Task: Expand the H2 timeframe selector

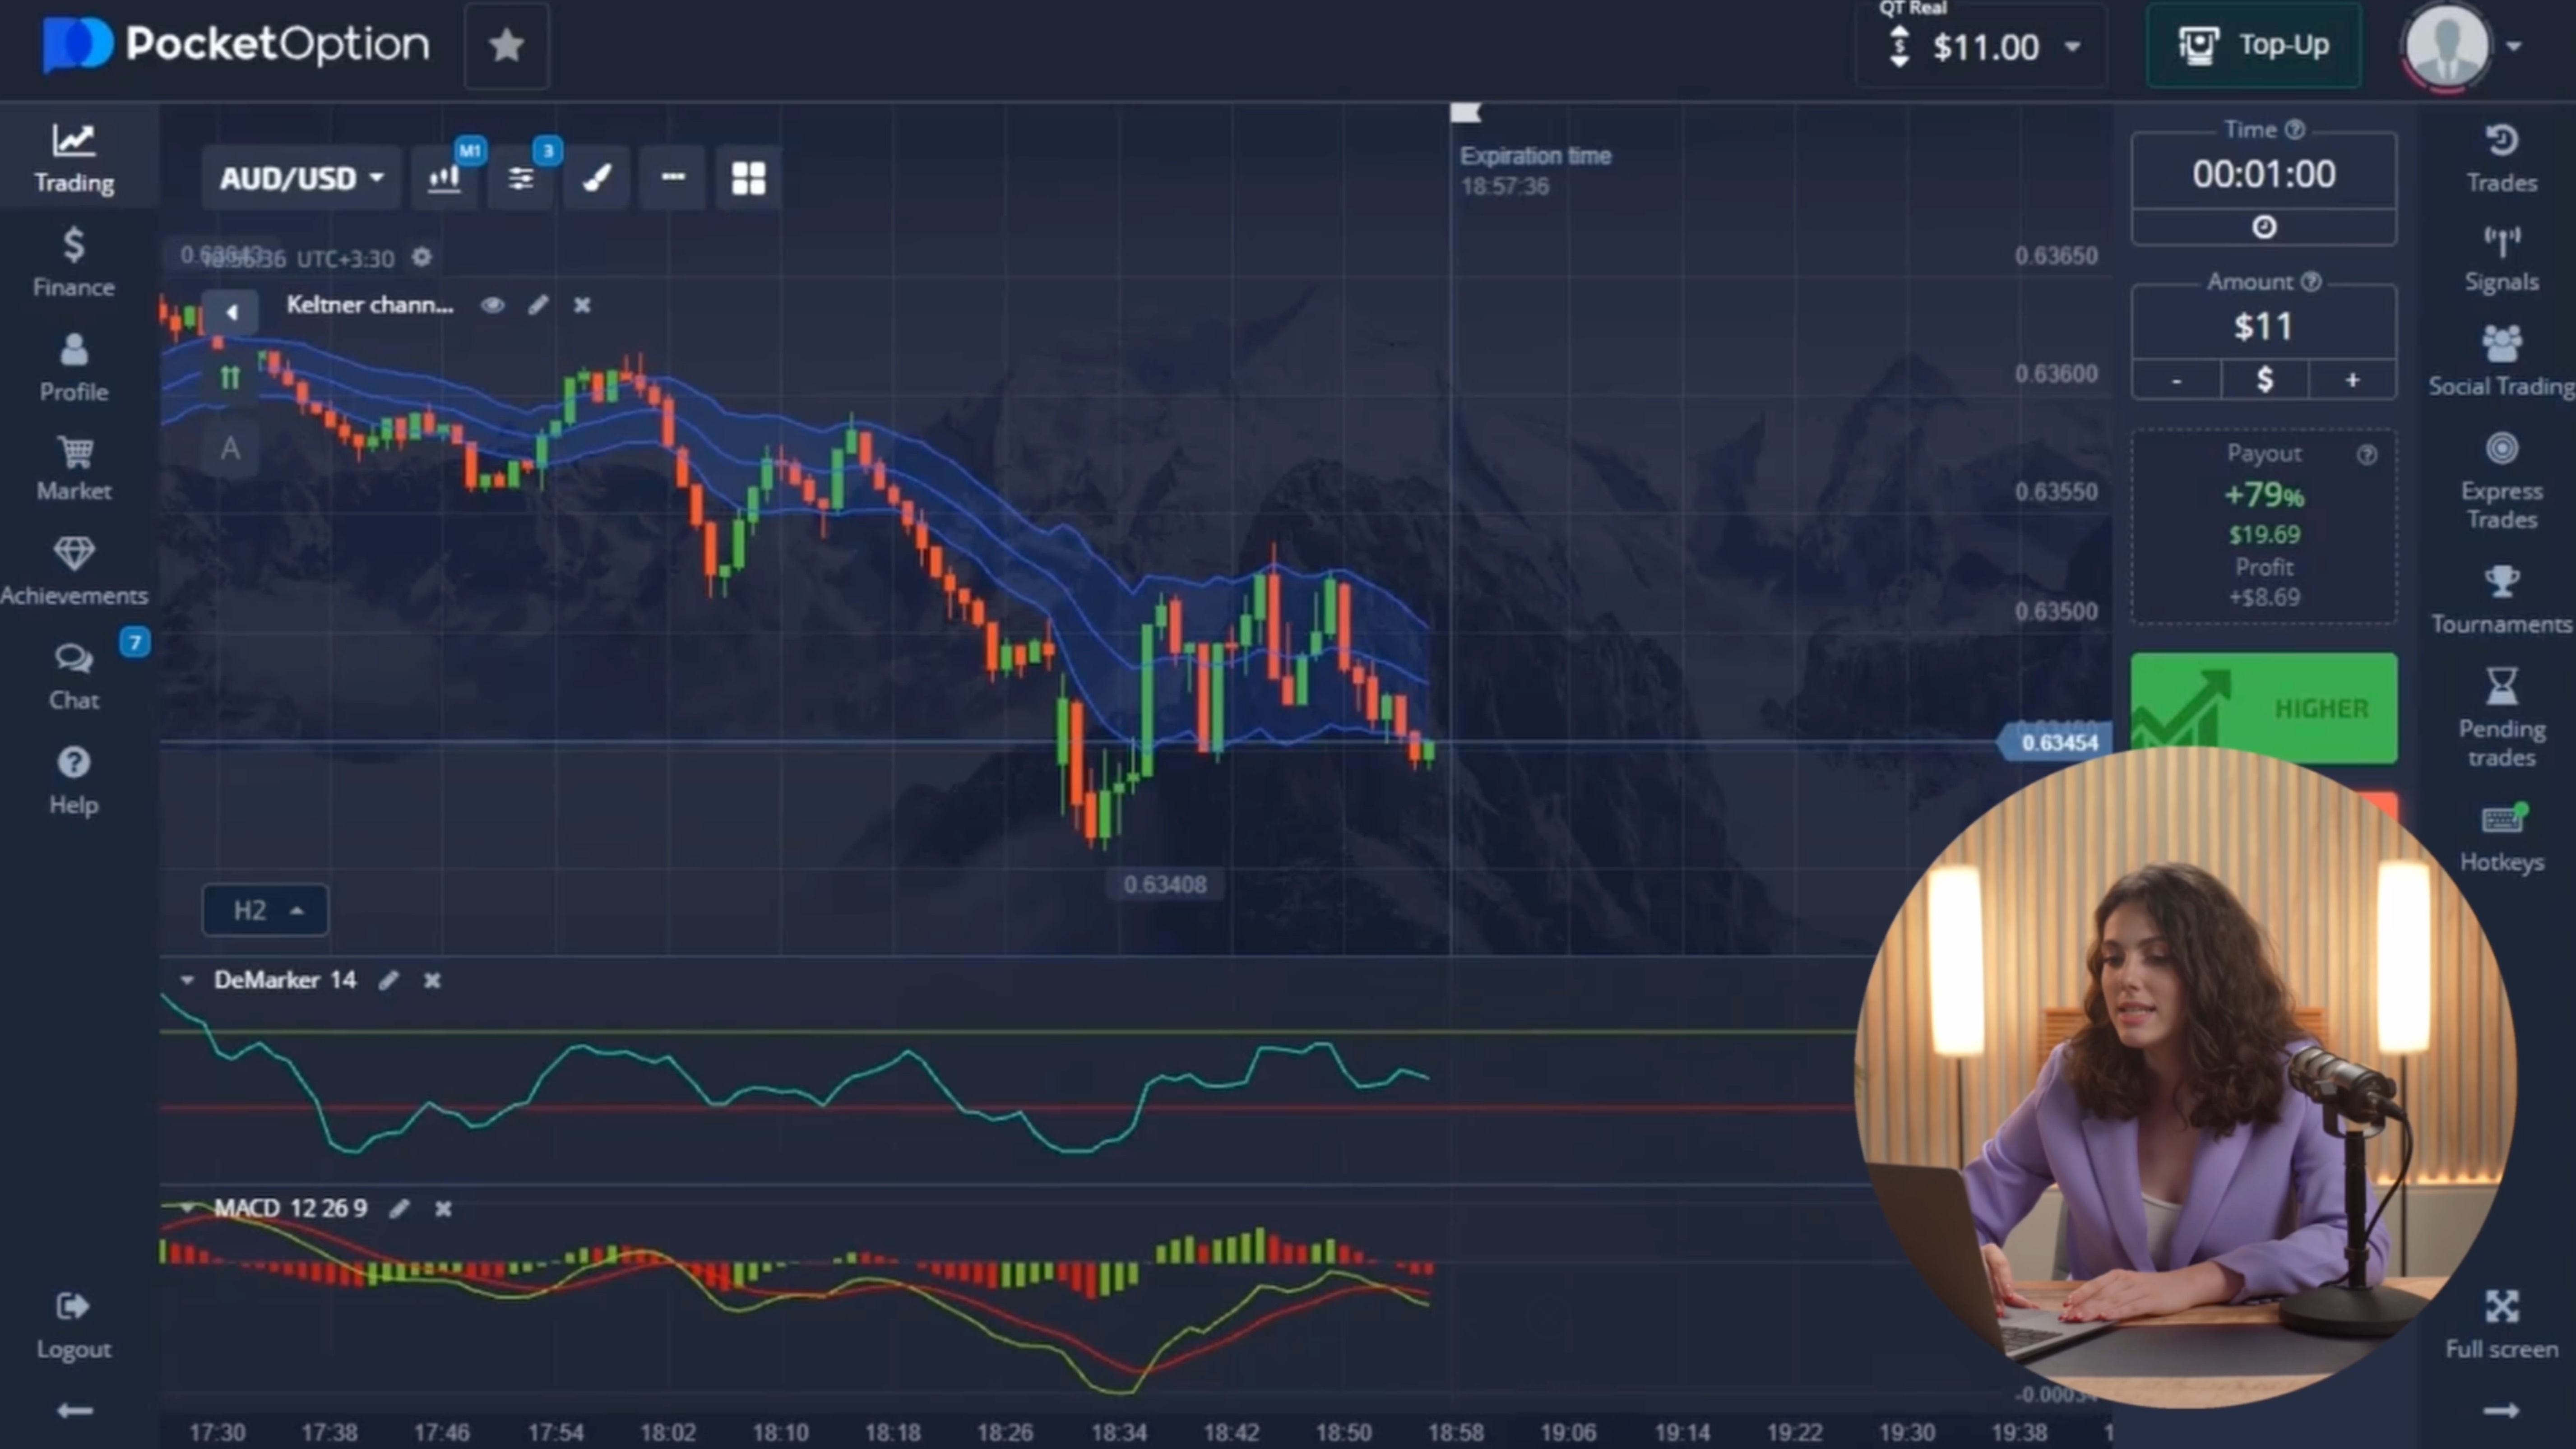Action: (265, 910)
